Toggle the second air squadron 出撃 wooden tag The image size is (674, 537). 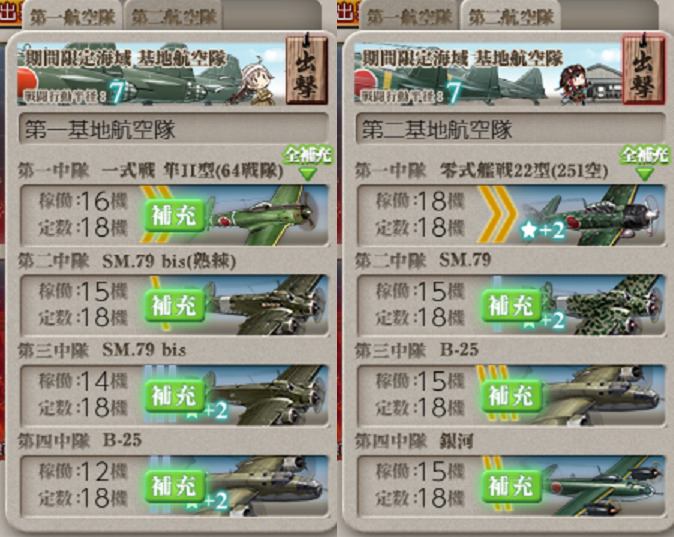(643, 71)
